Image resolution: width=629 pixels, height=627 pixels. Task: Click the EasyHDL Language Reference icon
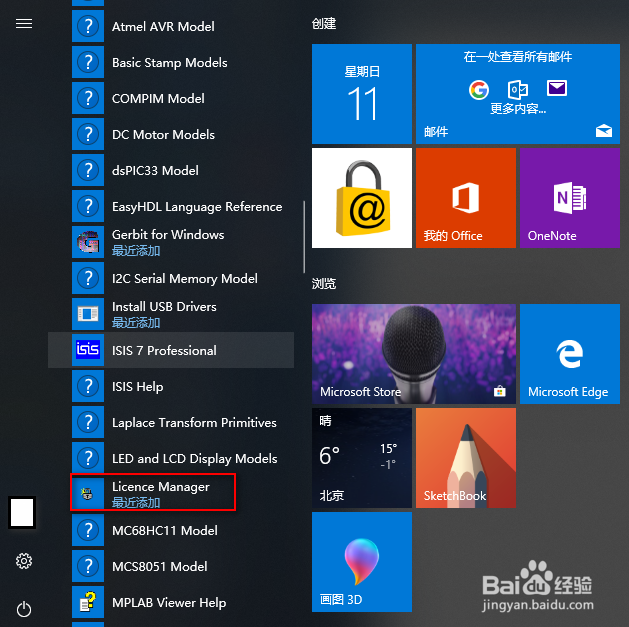click(88, 206)
